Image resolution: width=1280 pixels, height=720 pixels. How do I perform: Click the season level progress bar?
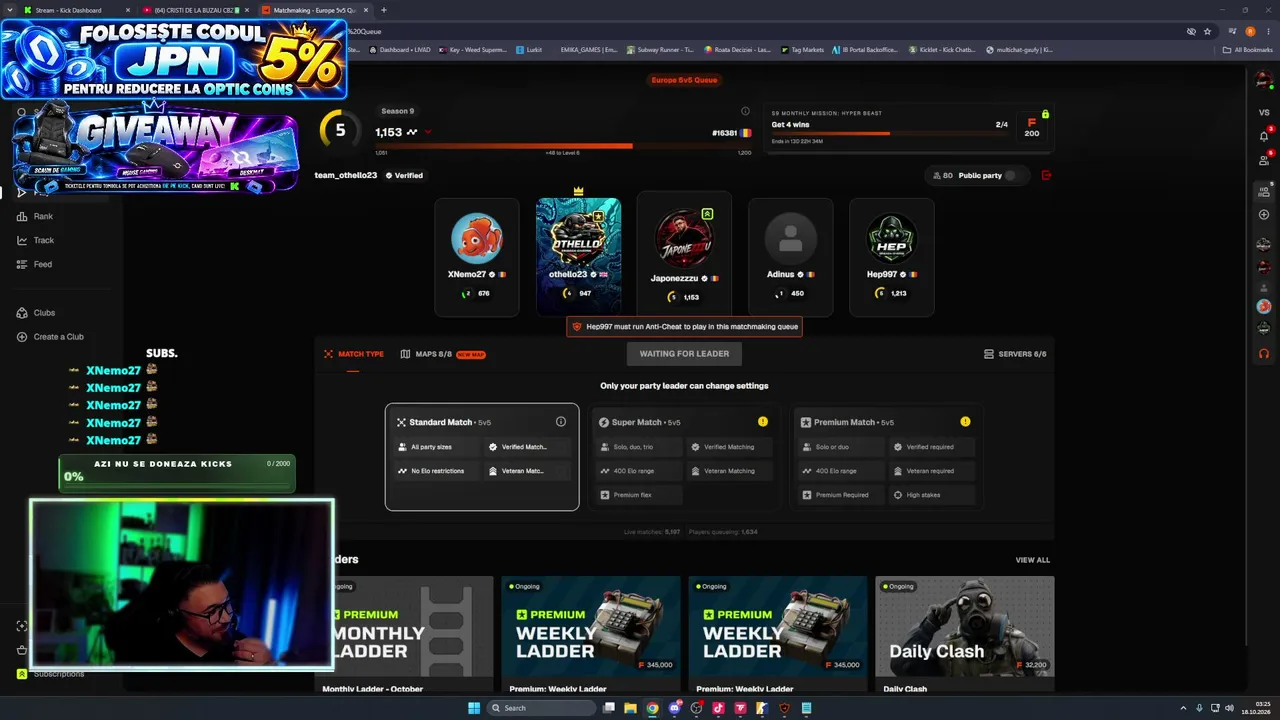tap(563, 146)
